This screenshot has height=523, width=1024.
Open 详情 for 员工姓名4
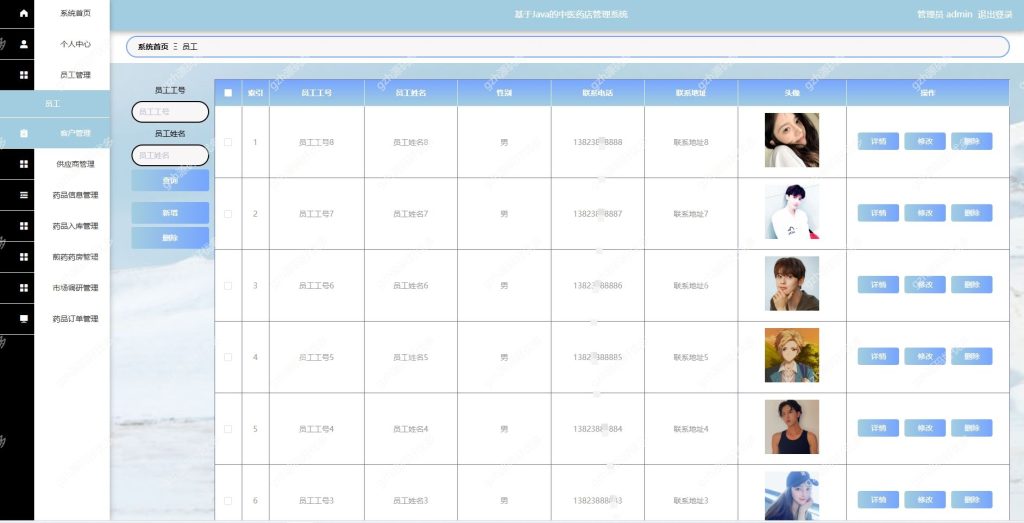point(878,428)
